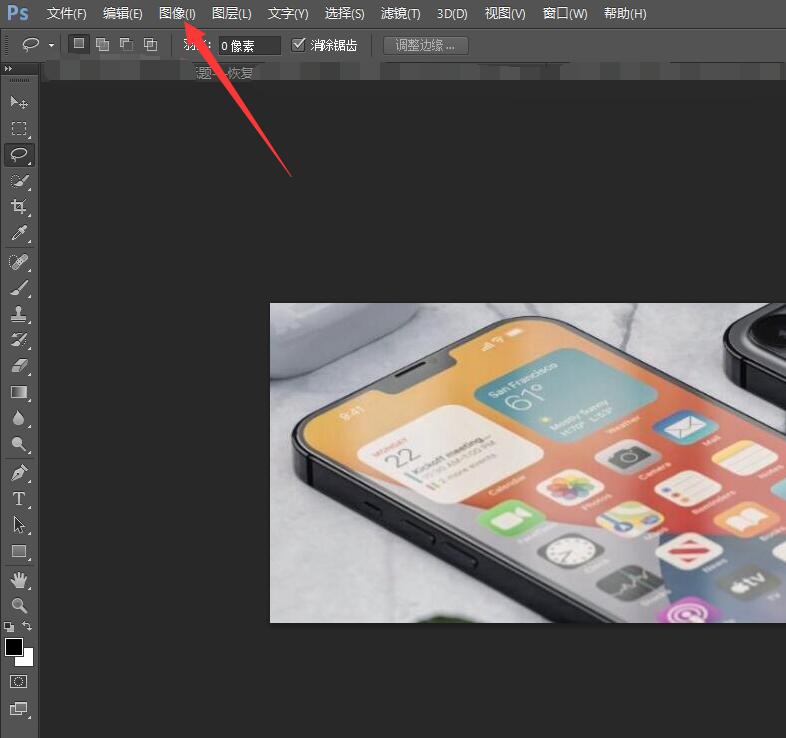
Task: Select the Gradient tool
Action: (x=19, y=392)
